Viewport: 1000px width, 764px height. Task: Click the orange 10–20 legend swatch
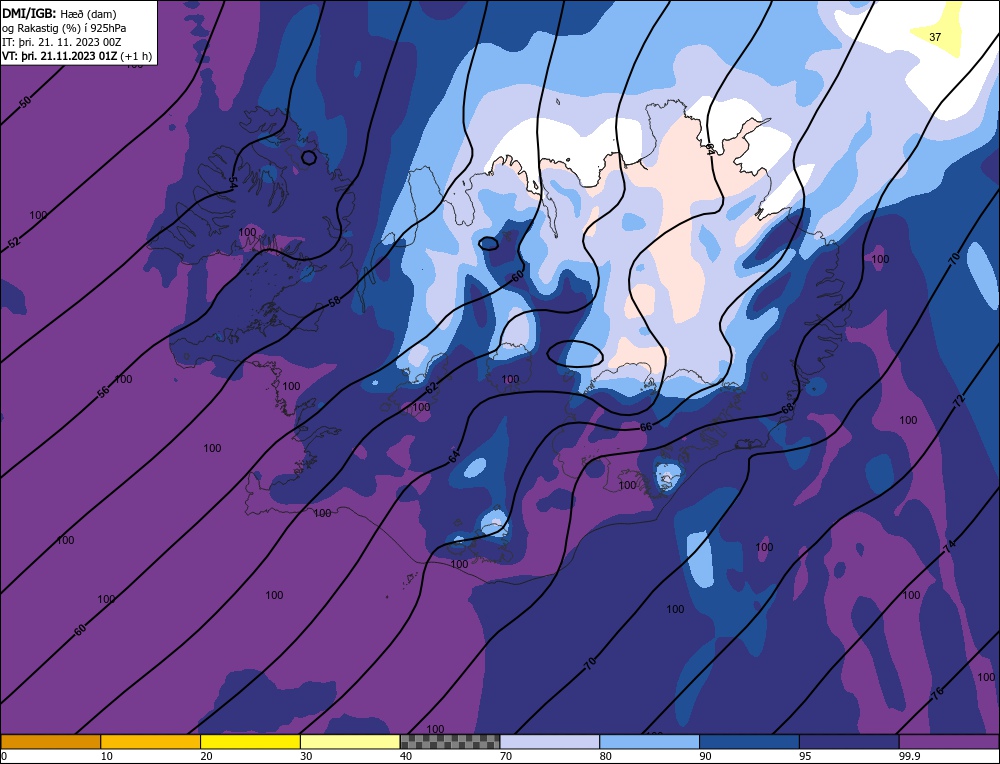(x=151, y=741)
